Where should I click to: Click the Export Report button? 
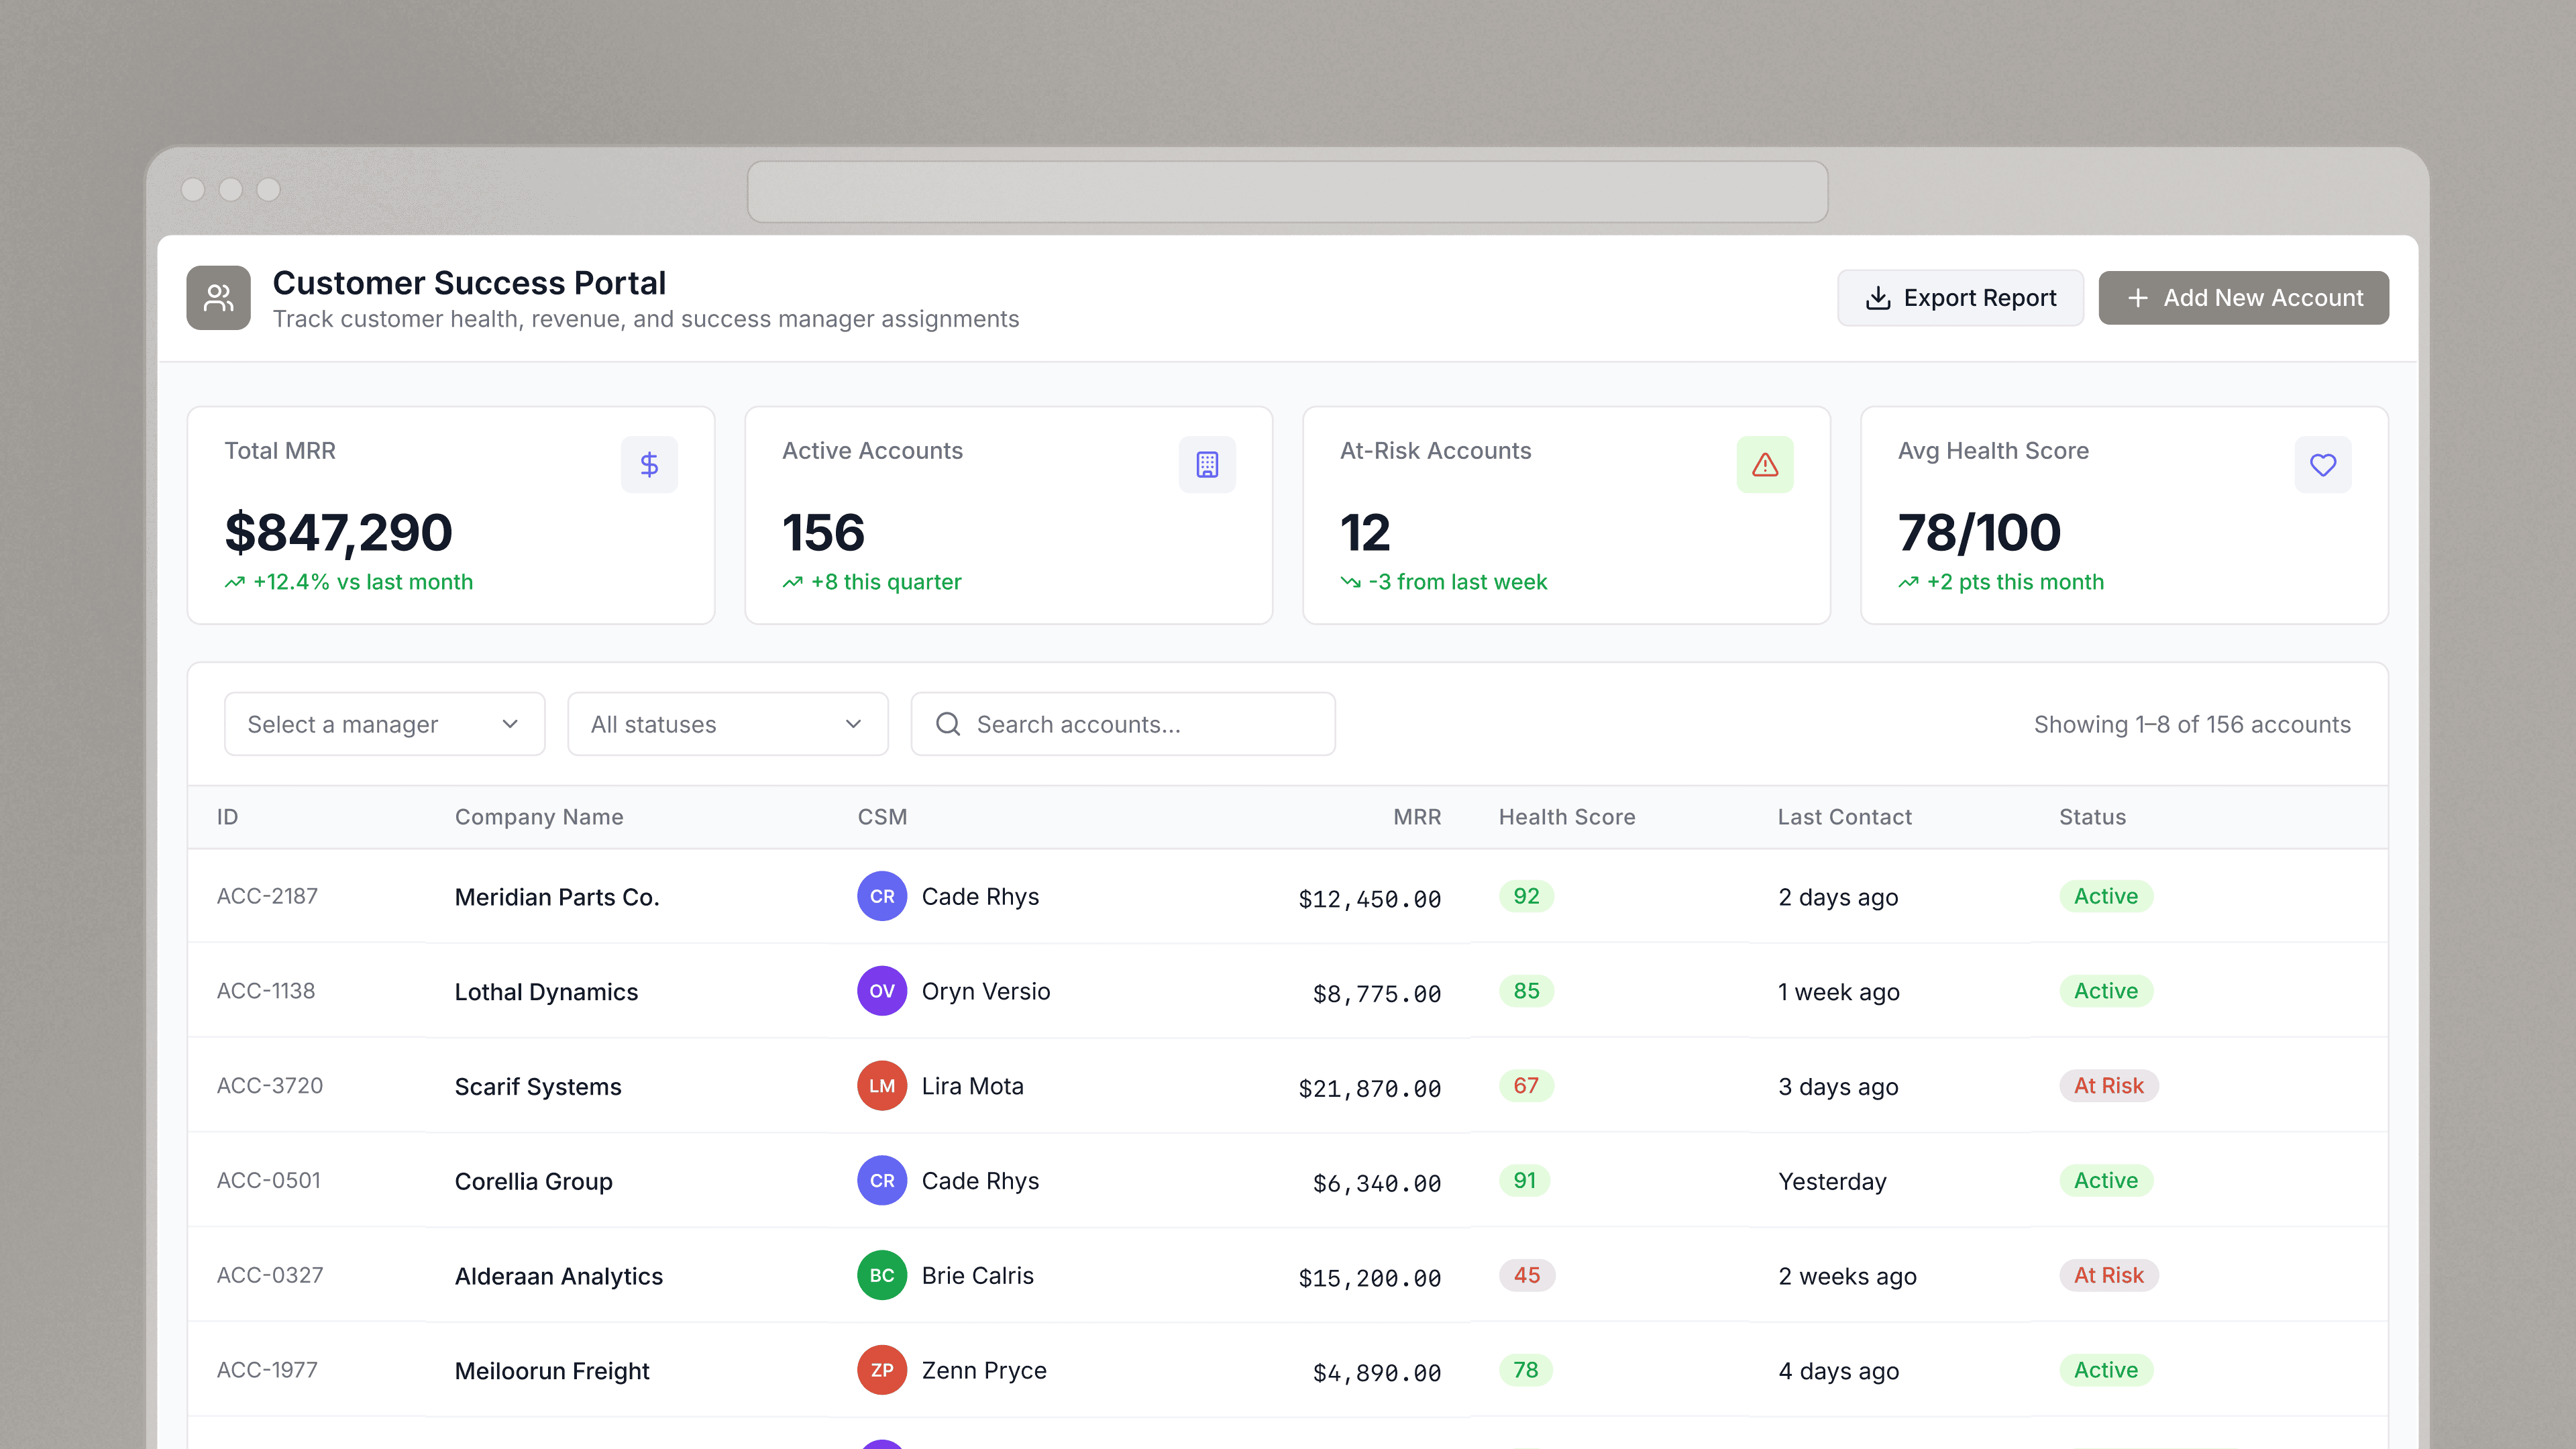tap(1960, 298)
